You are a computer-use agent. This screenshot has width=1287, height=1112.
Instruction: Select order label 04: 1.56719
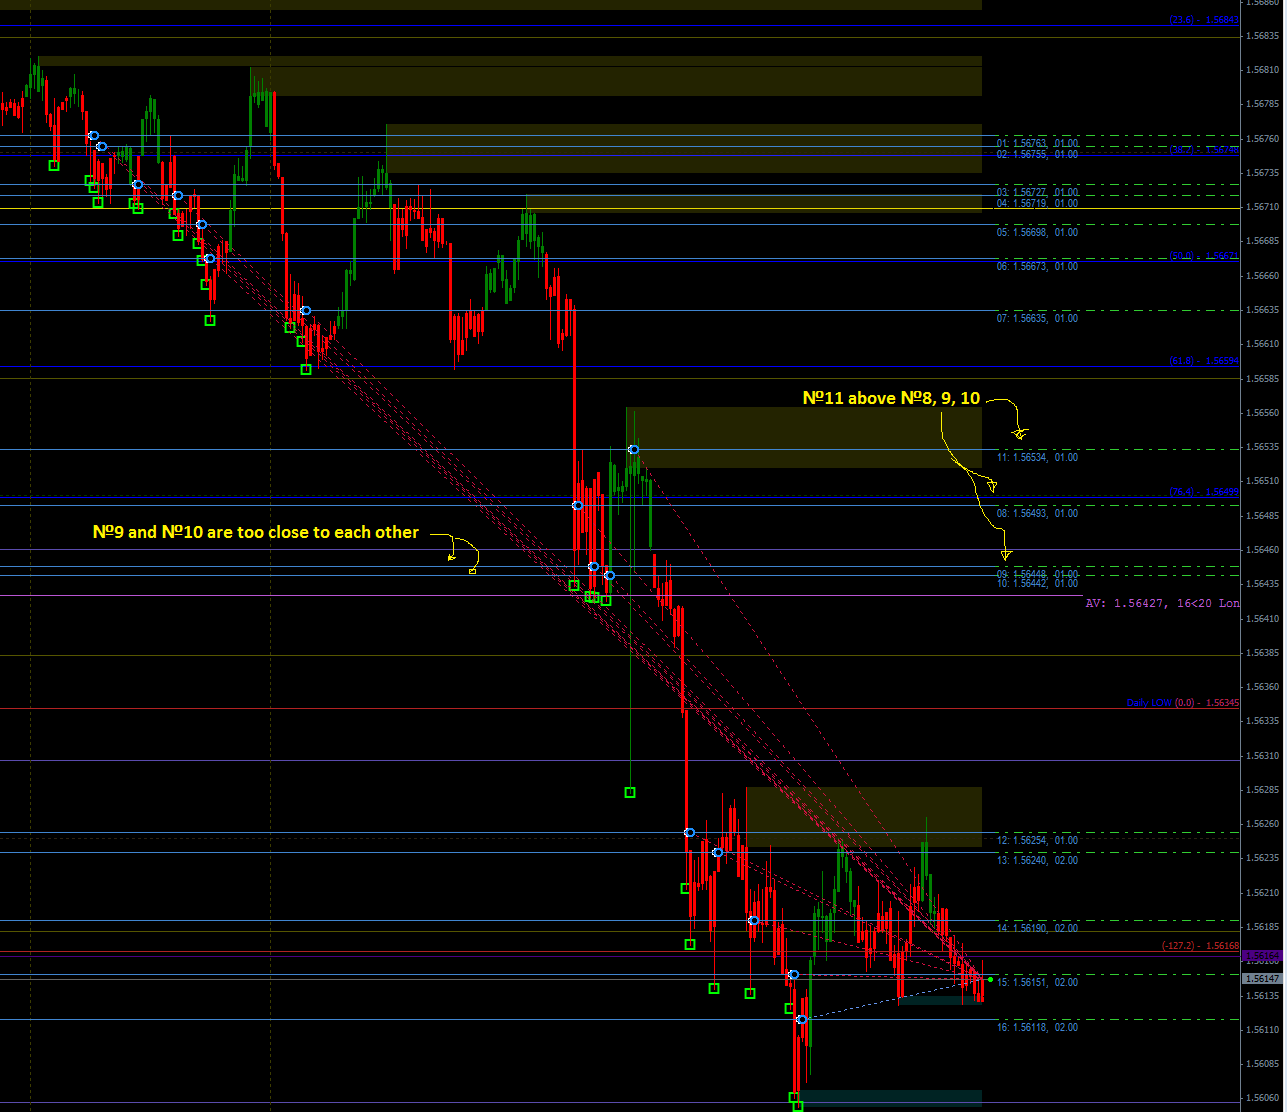[1037, 203]
